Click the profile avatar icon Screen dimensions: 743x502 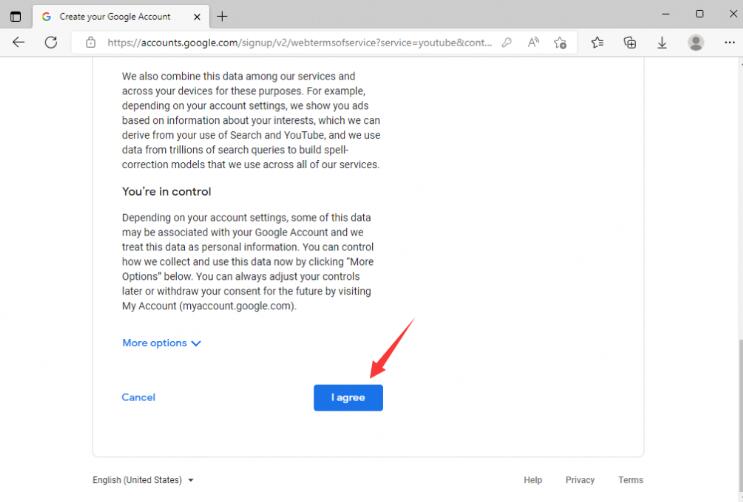pyautogui.click(x=696, y=43)
